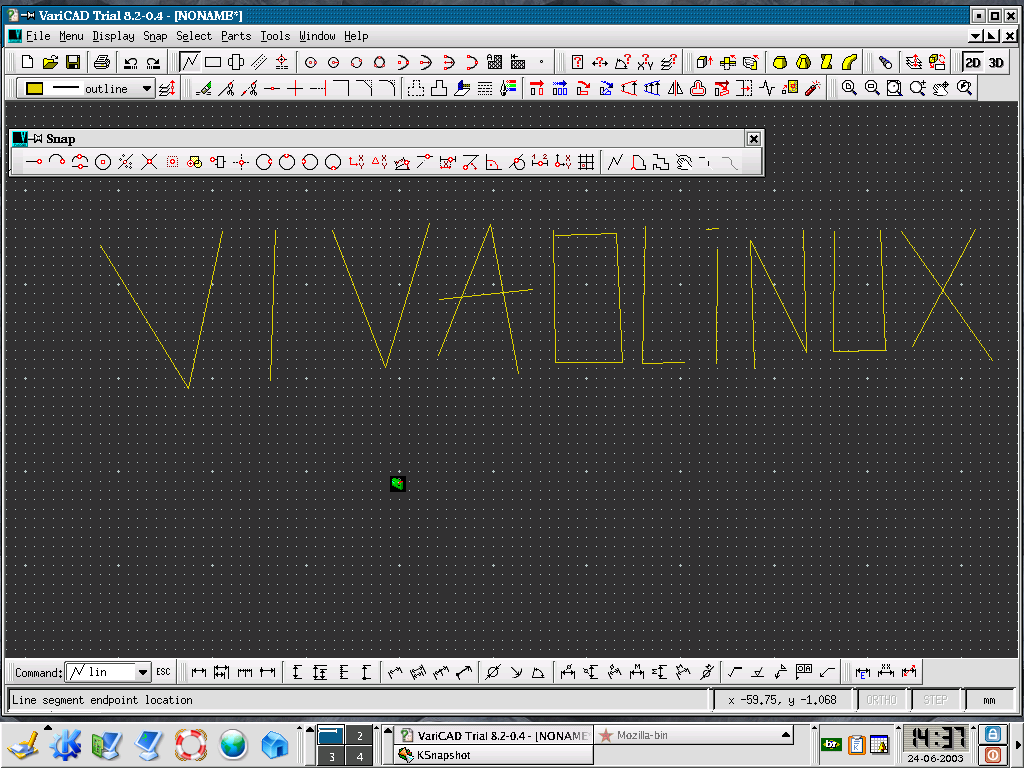The image size is (1024, 768).
Task: Click the ESC button beside command box
Action: (x=163, y=672)
